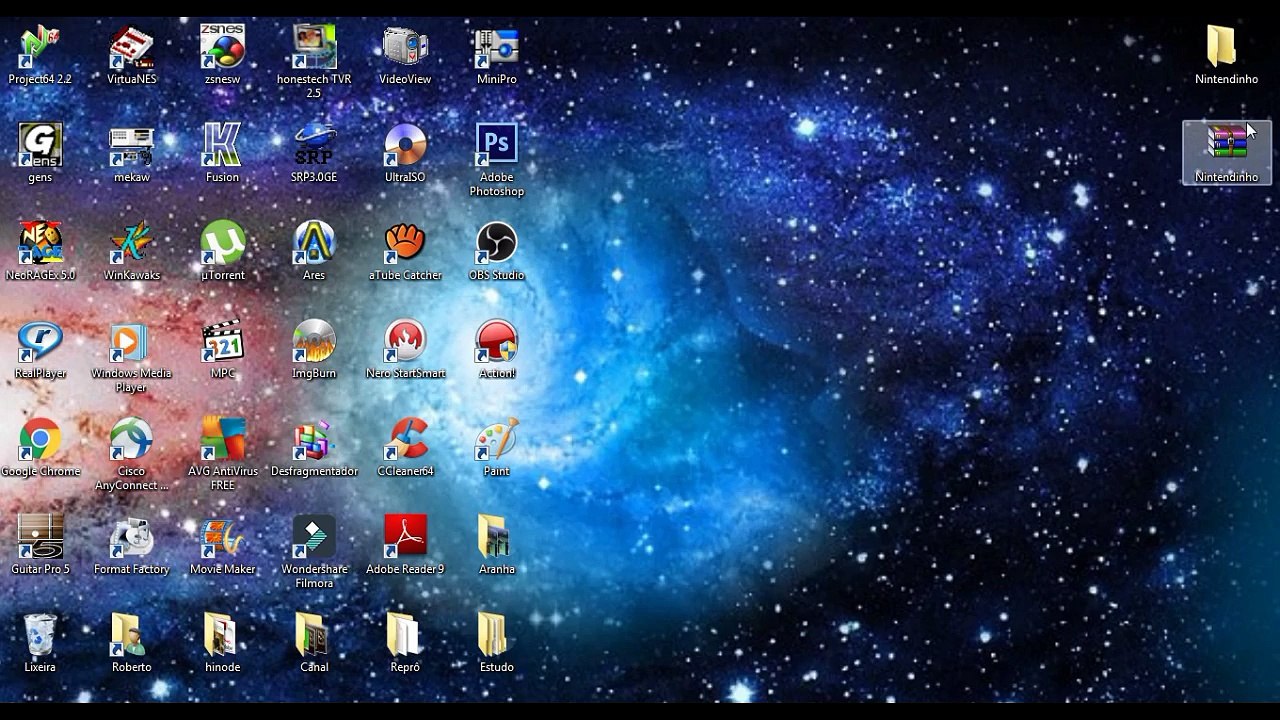Click the Nintendinho WinRAR archive
Viewport: 1280px width, 720px height.
(x=1226, y=144)
